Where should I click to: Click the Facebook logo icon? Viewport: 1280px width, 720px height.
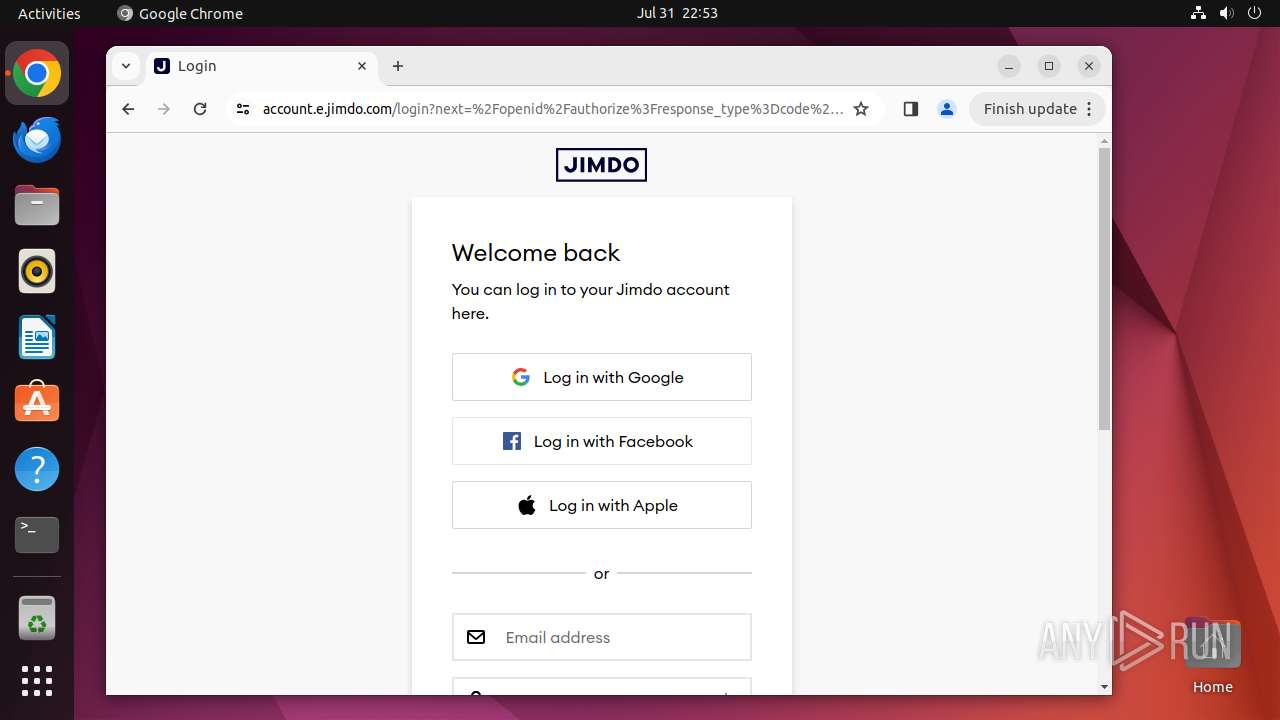[511, 441]
